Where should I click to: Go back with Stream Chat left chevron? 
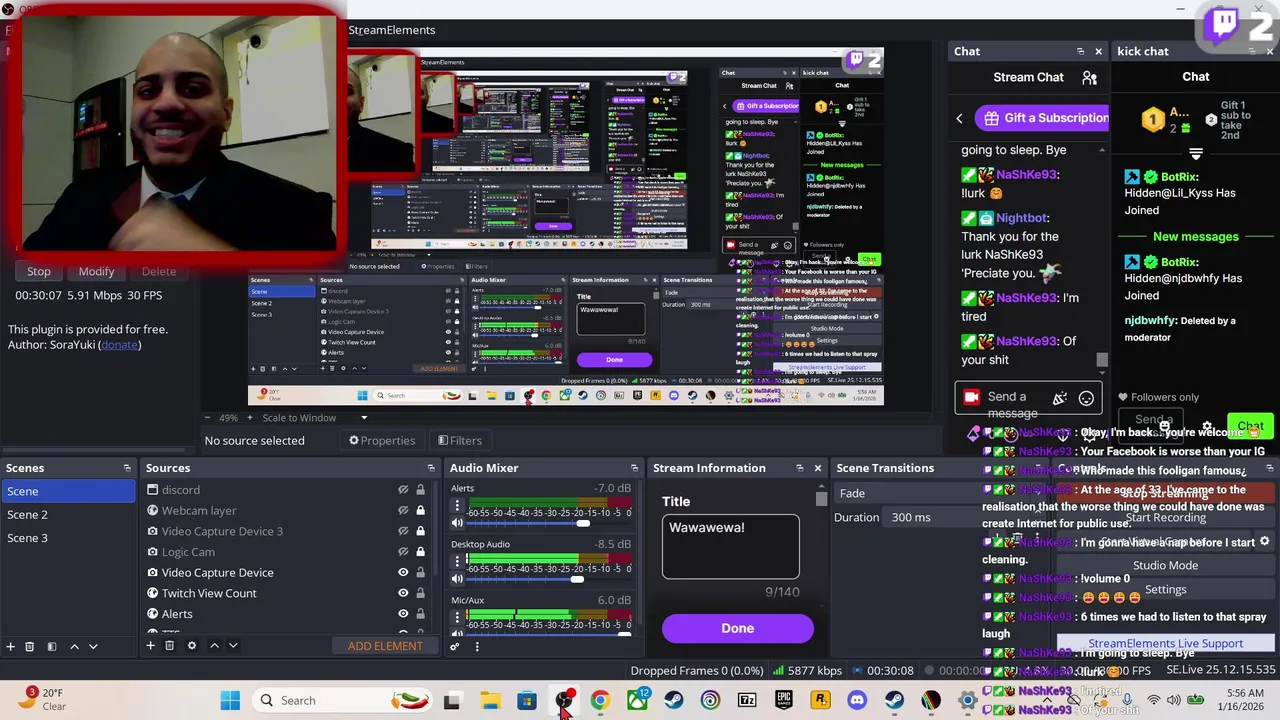[x=959, y=118]
